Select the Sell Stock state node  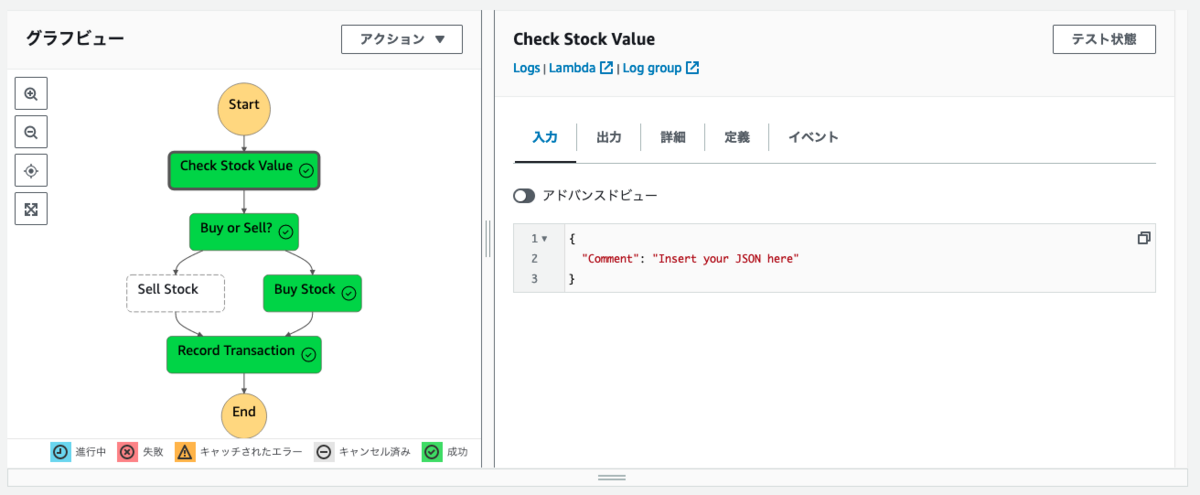[175, 293]
